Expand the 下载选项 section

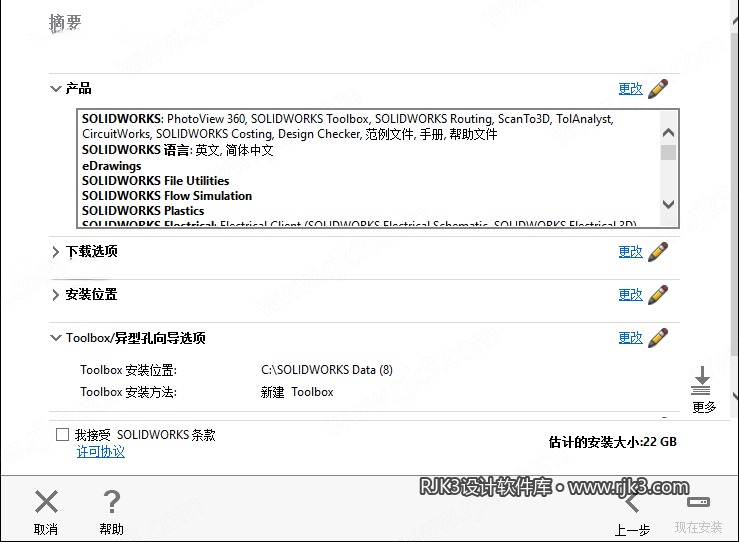[x=56, y=252]
